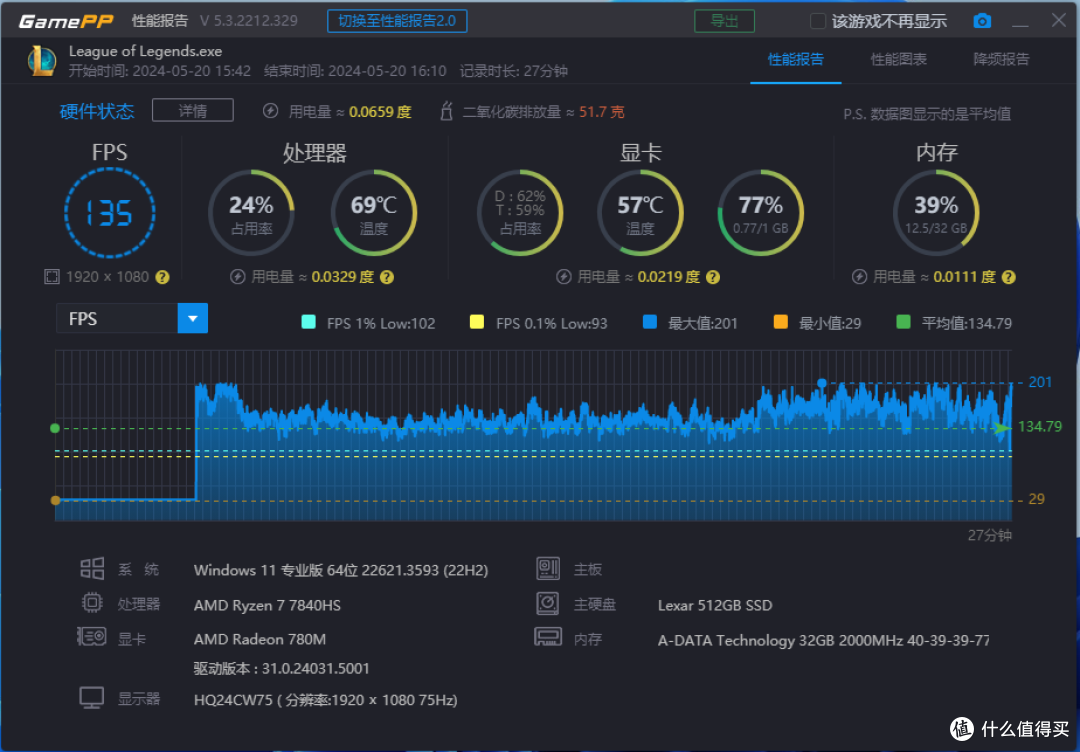Click the League of Legends game icon
The width and height of the screenshot is (1080, 752).
pyautogui.click(x=42, y=61)
